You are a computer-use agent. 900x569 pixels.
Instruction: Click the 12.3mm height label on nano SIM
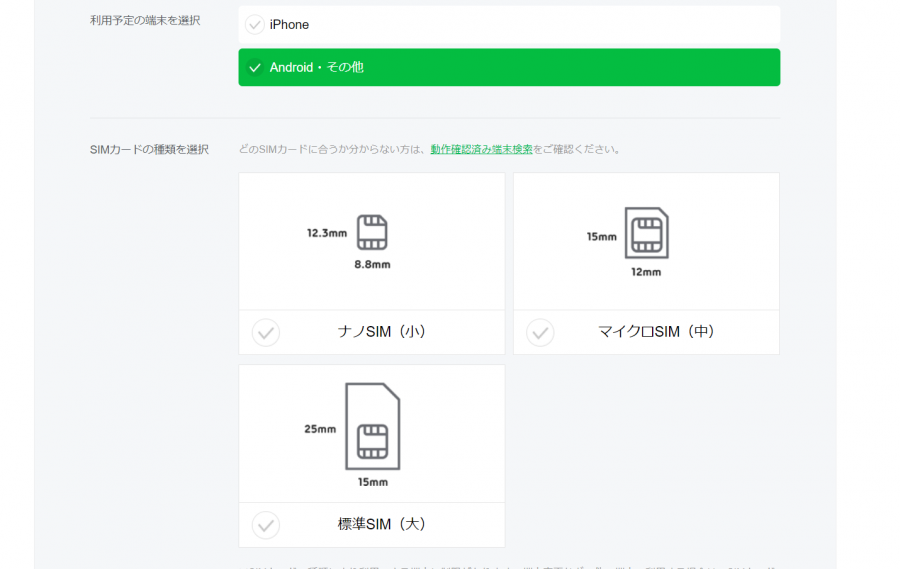[326, 233]
